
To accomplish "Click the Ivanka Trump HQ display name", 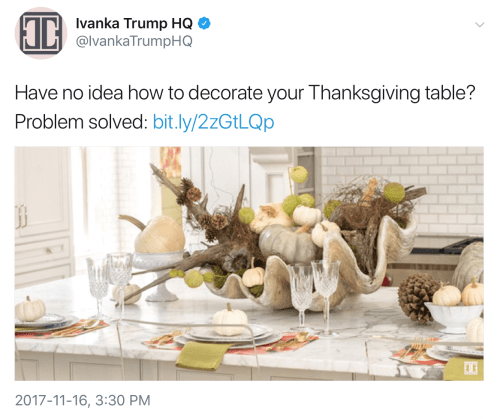I will point(134,23).
